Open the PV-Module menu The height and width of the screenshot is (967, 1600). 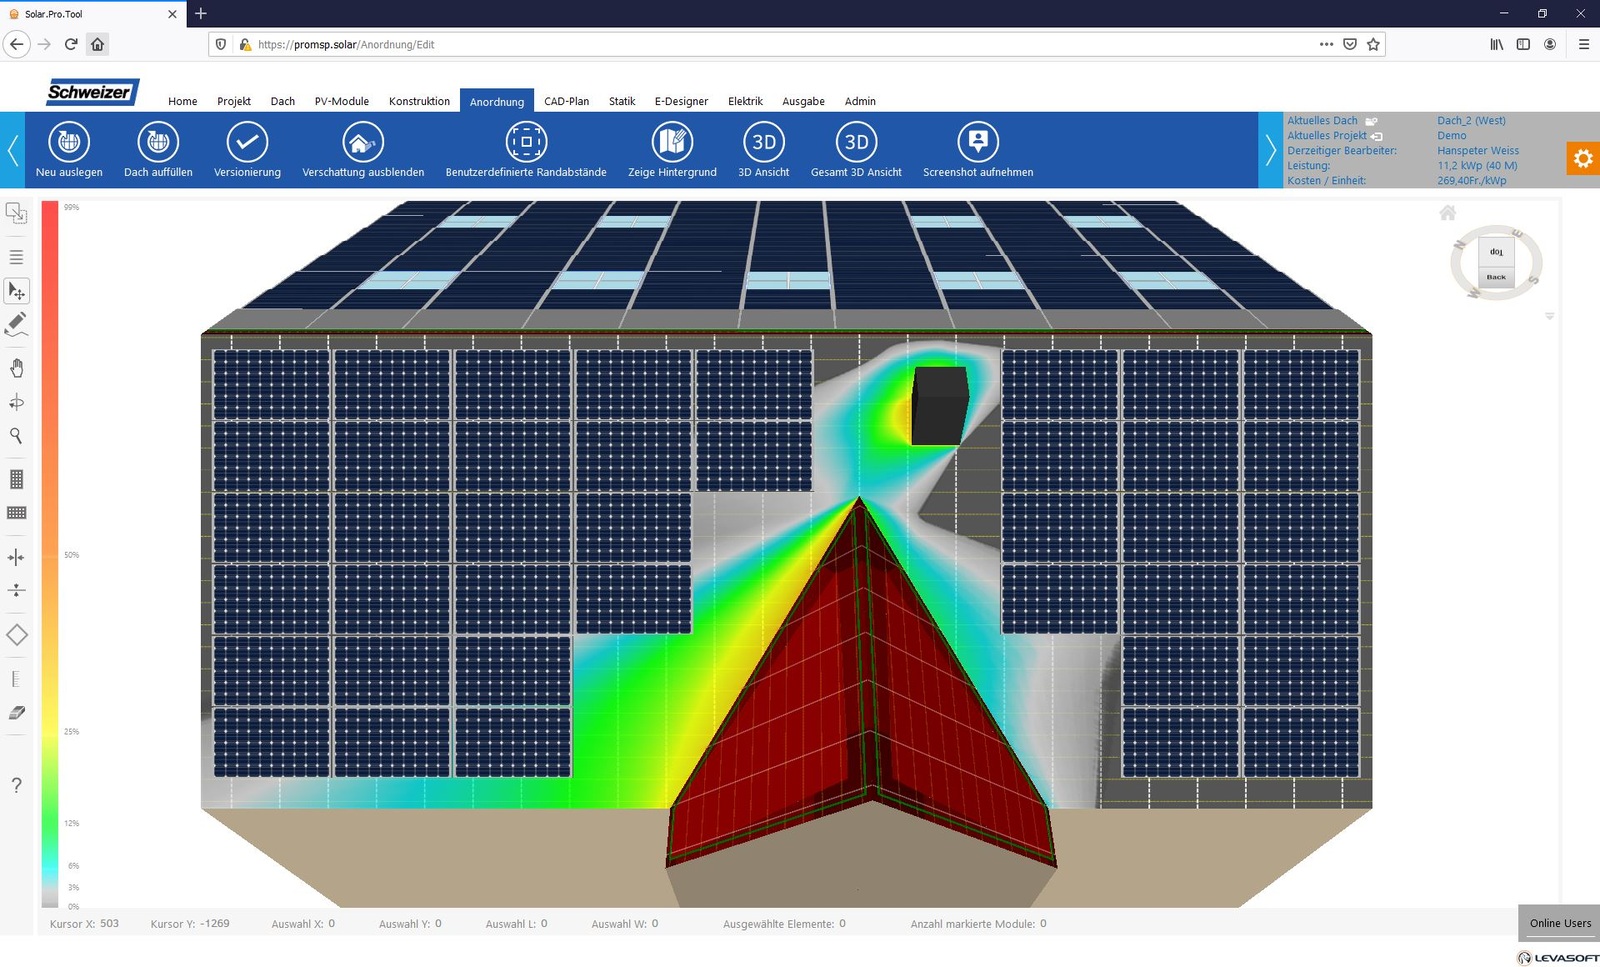click(x=341, y=101)
